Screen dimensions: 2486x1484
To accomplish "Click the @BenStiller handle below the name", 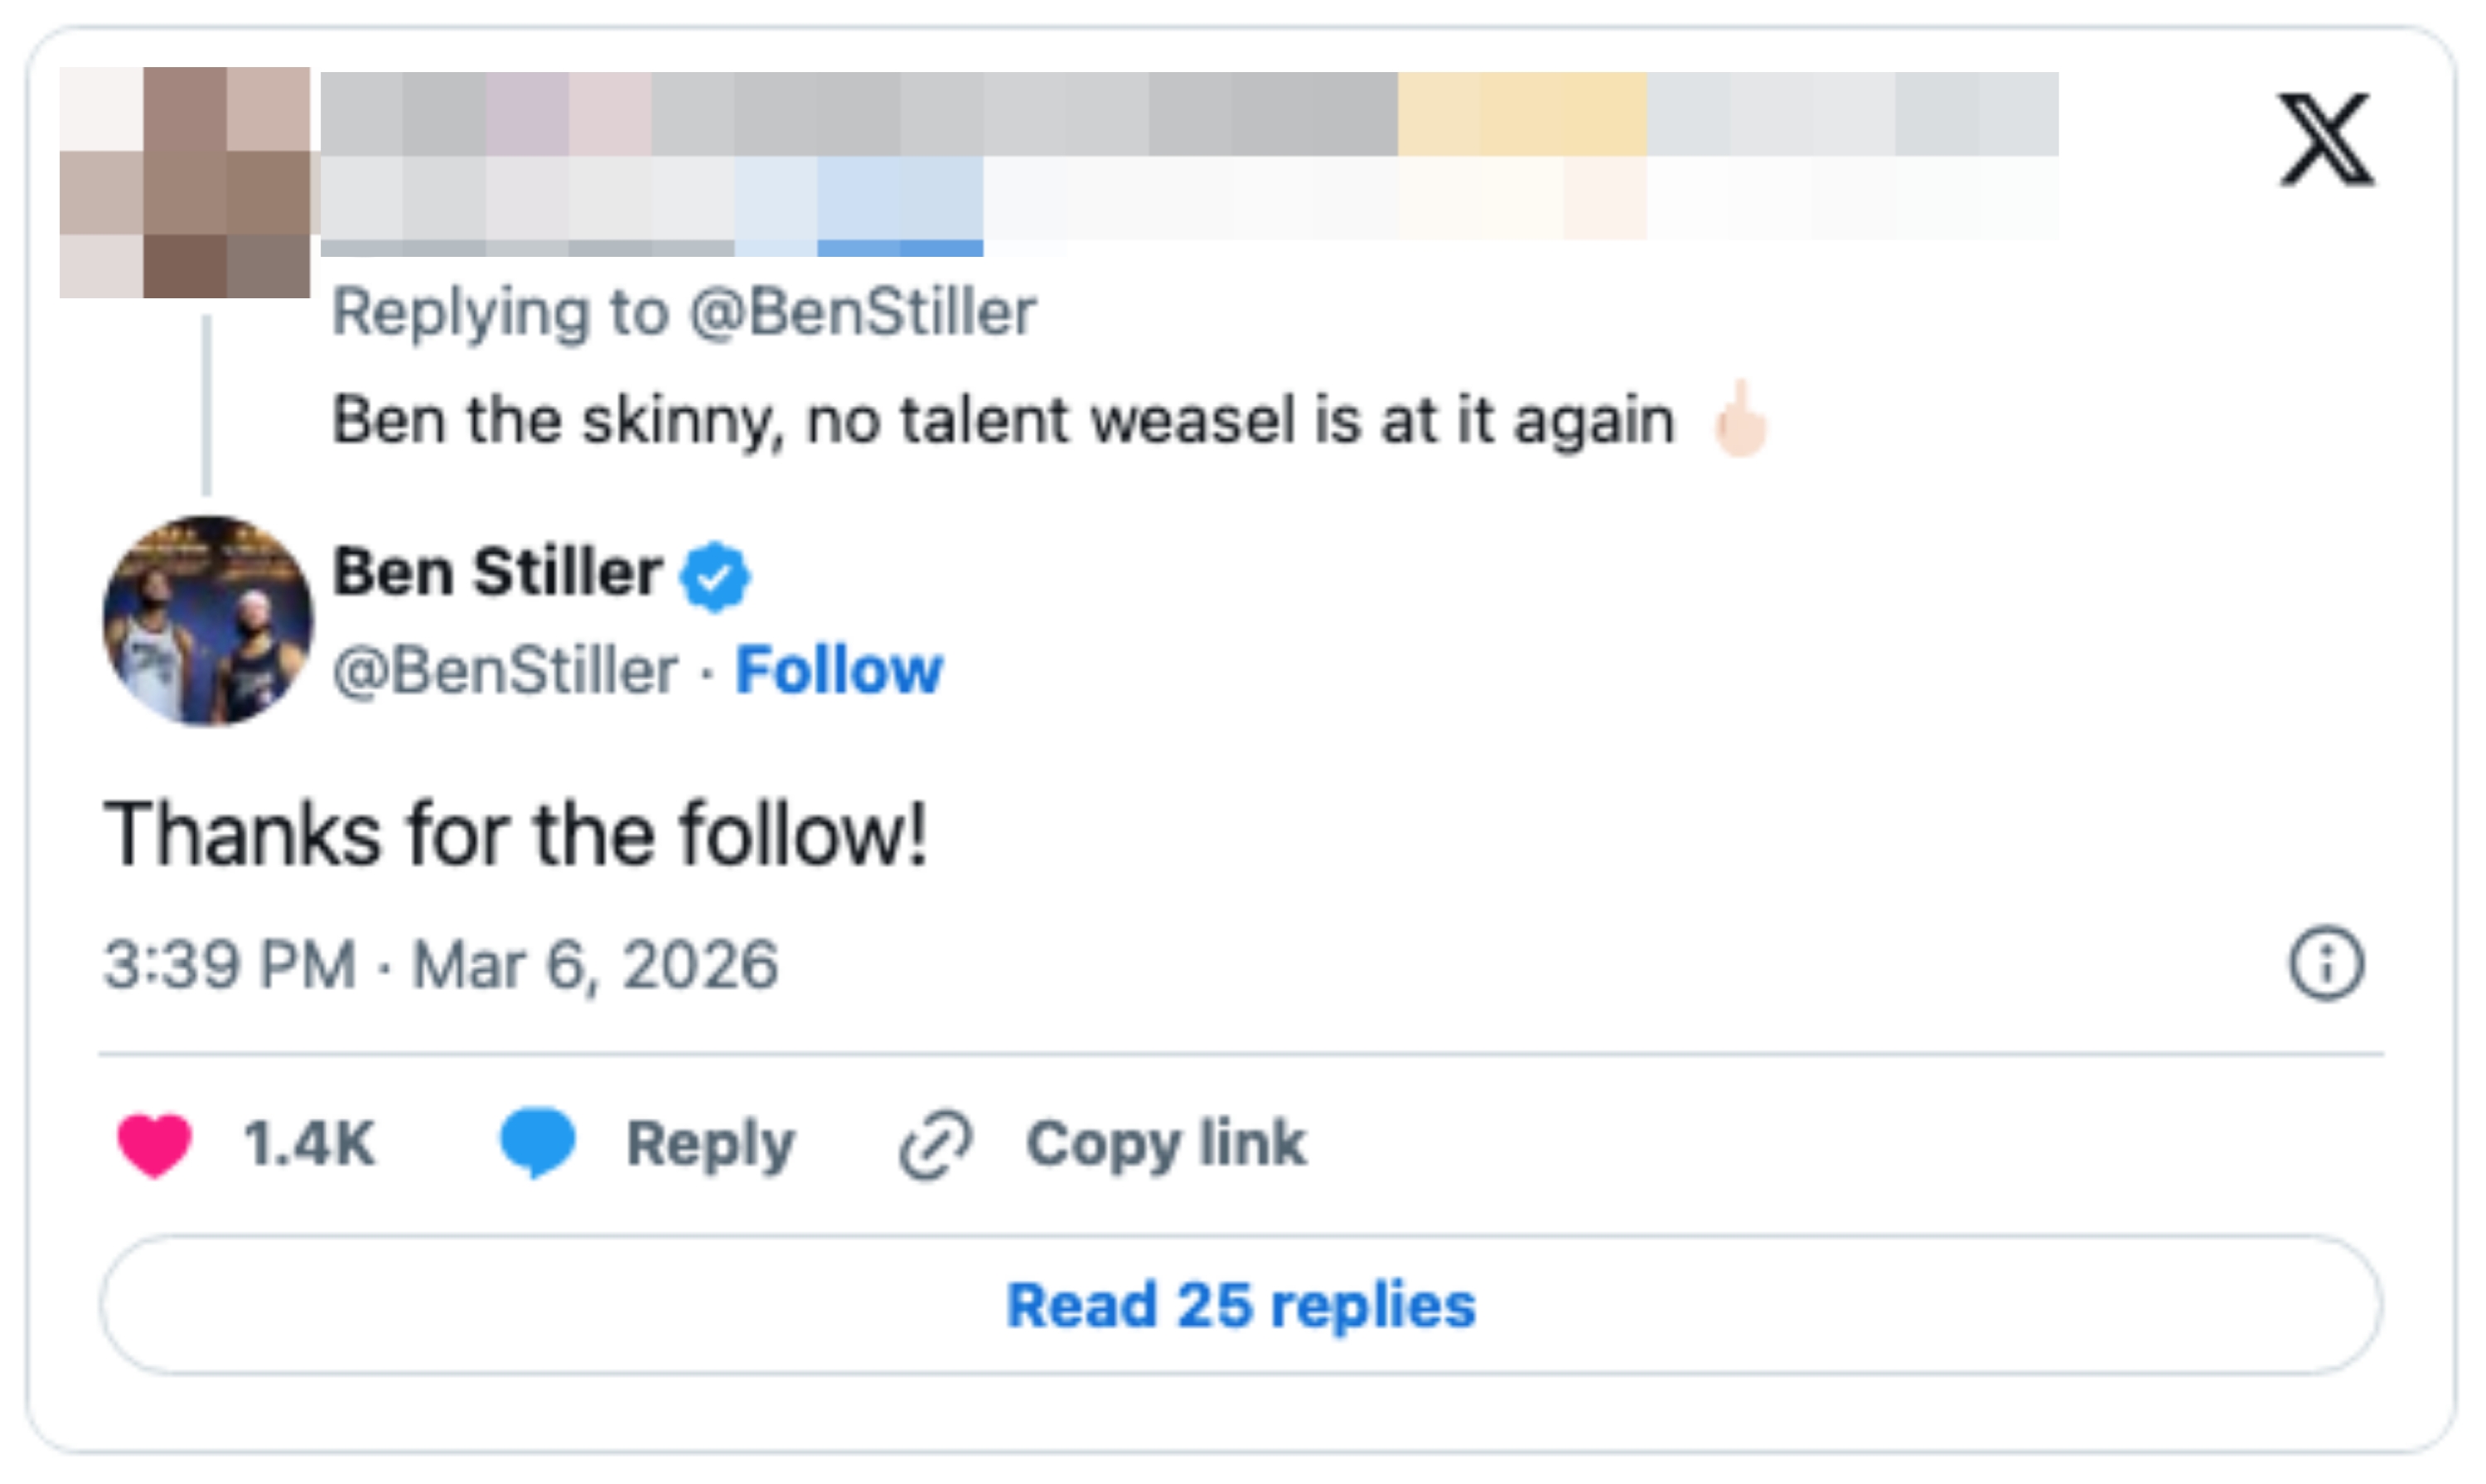I will [x=505, y=670].
